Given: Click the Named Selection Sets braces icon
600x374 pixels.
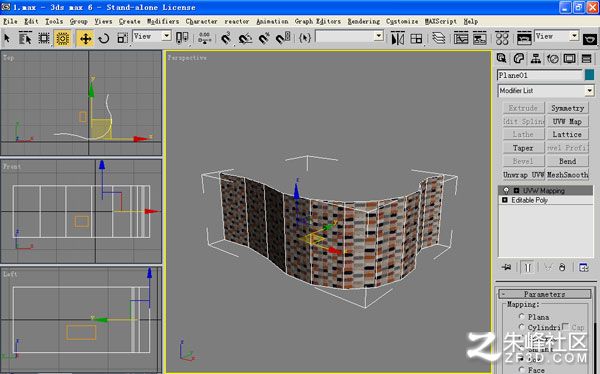Looking at the screenshot, I should 305,38.
